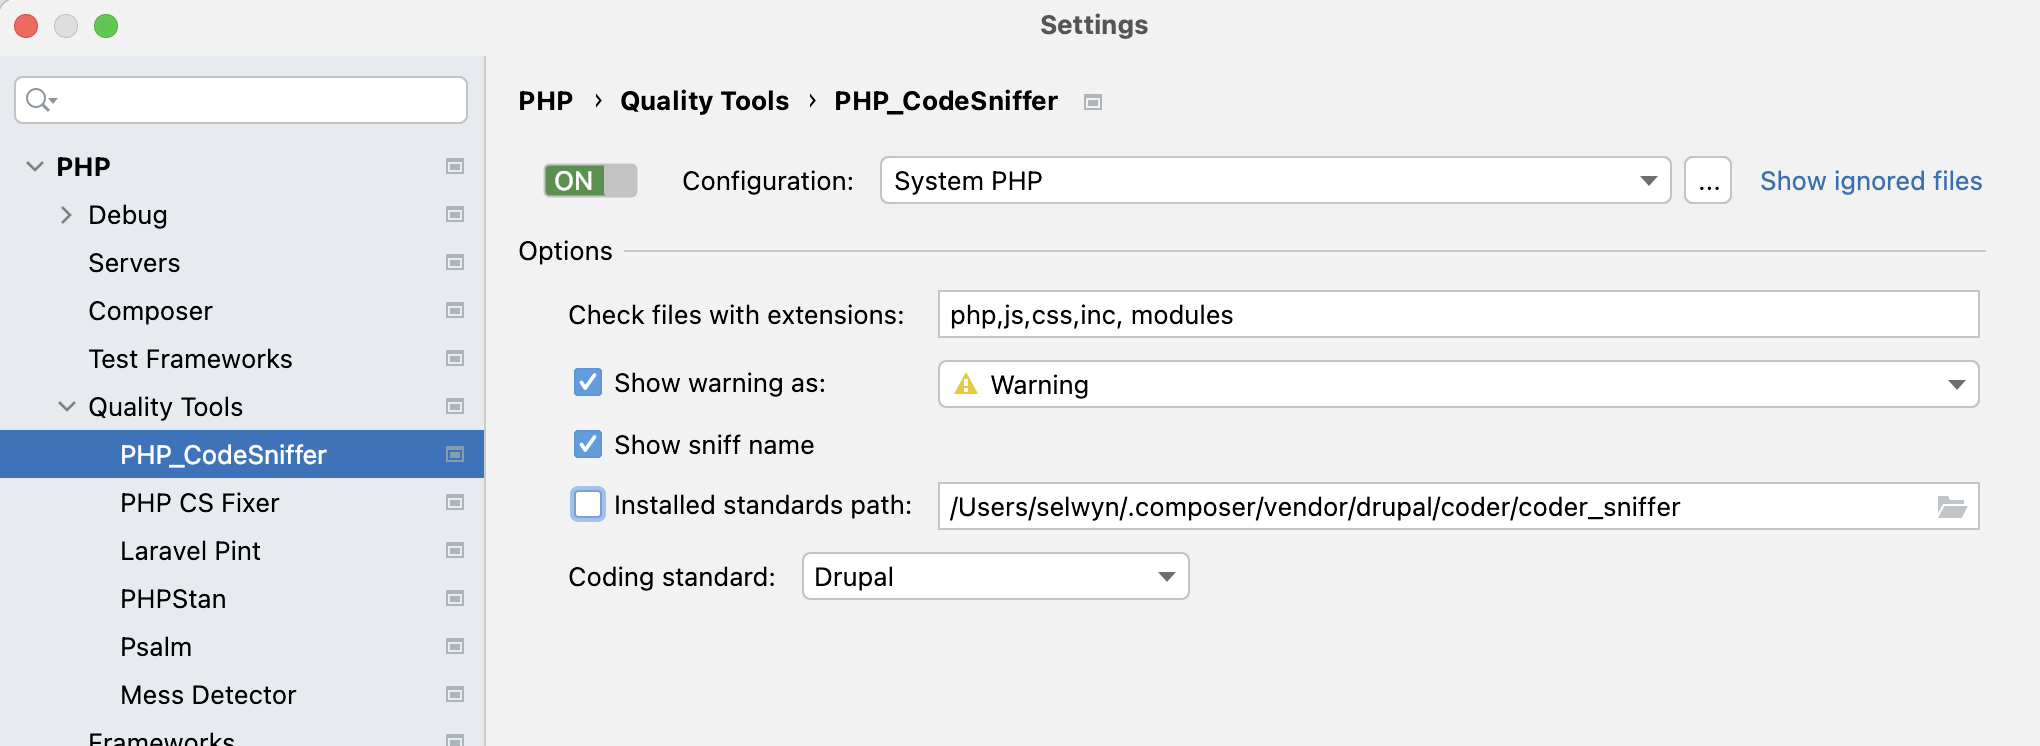
Task: Select PHPStan in the settings tree
Action: [173, 599]
